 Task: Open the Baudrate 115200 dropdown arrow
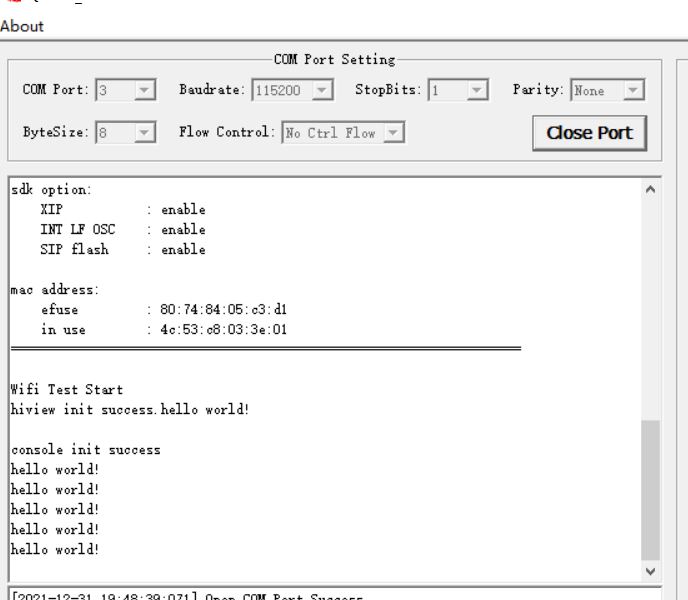click(x=322, y=90)
